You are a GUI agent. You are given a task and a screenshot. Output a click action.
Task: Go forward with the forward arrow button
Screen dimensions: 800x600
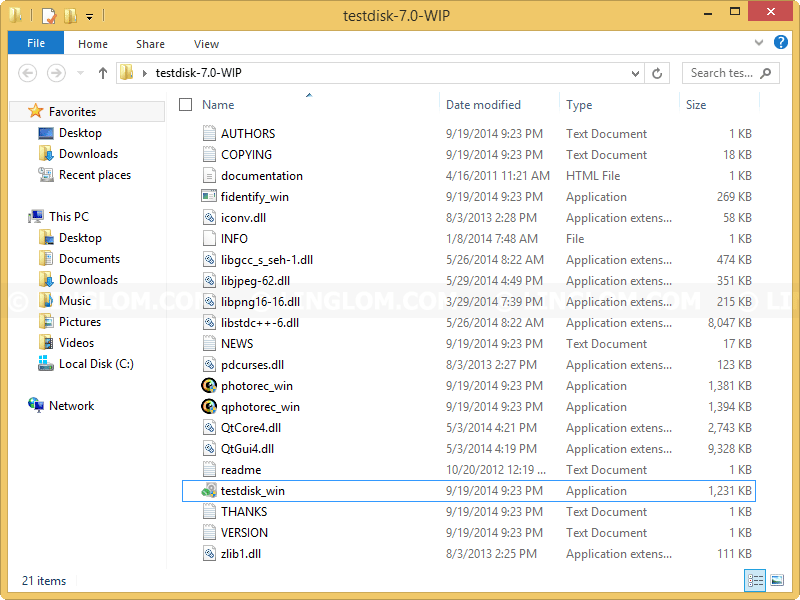[x=56, y=73]
